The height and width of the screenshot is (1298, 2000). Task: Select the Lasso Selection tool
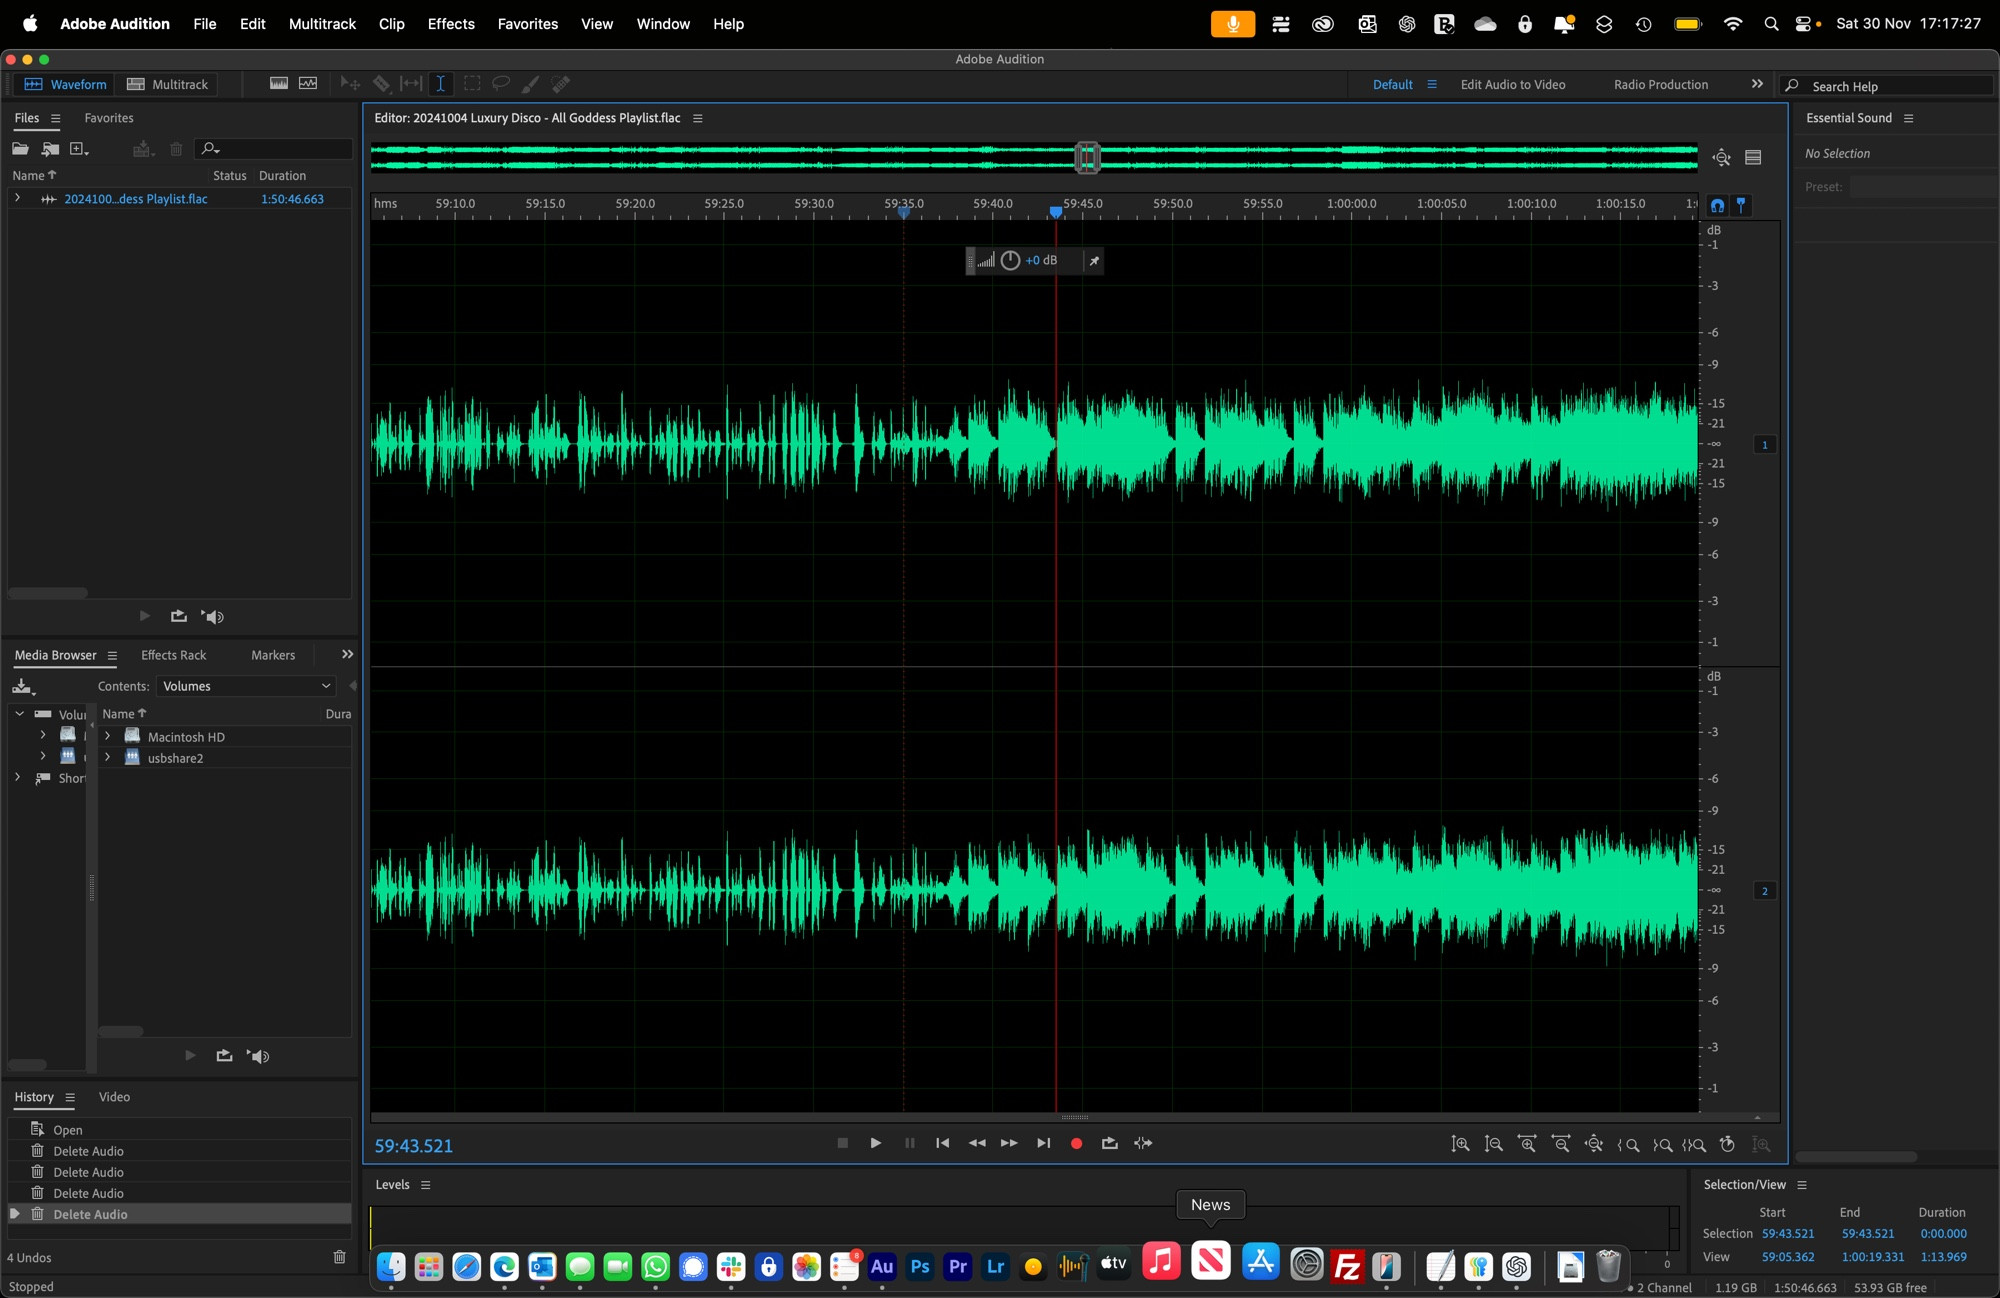click(x=501, y=84)
